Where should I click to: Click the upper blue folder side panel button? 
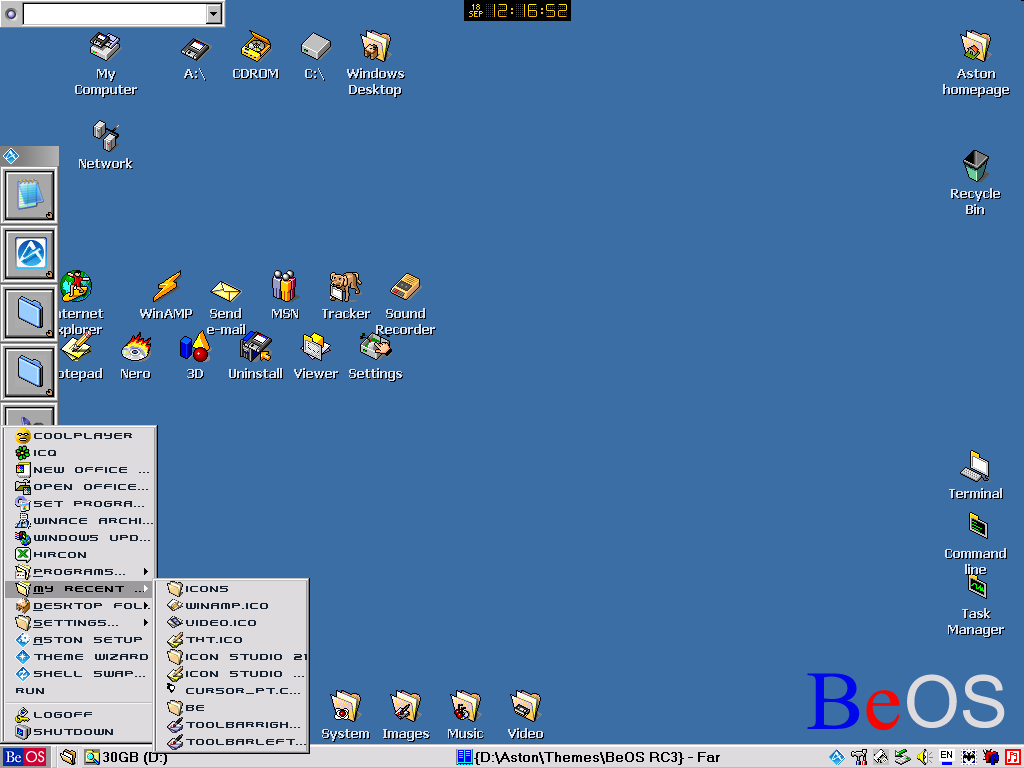30,313
